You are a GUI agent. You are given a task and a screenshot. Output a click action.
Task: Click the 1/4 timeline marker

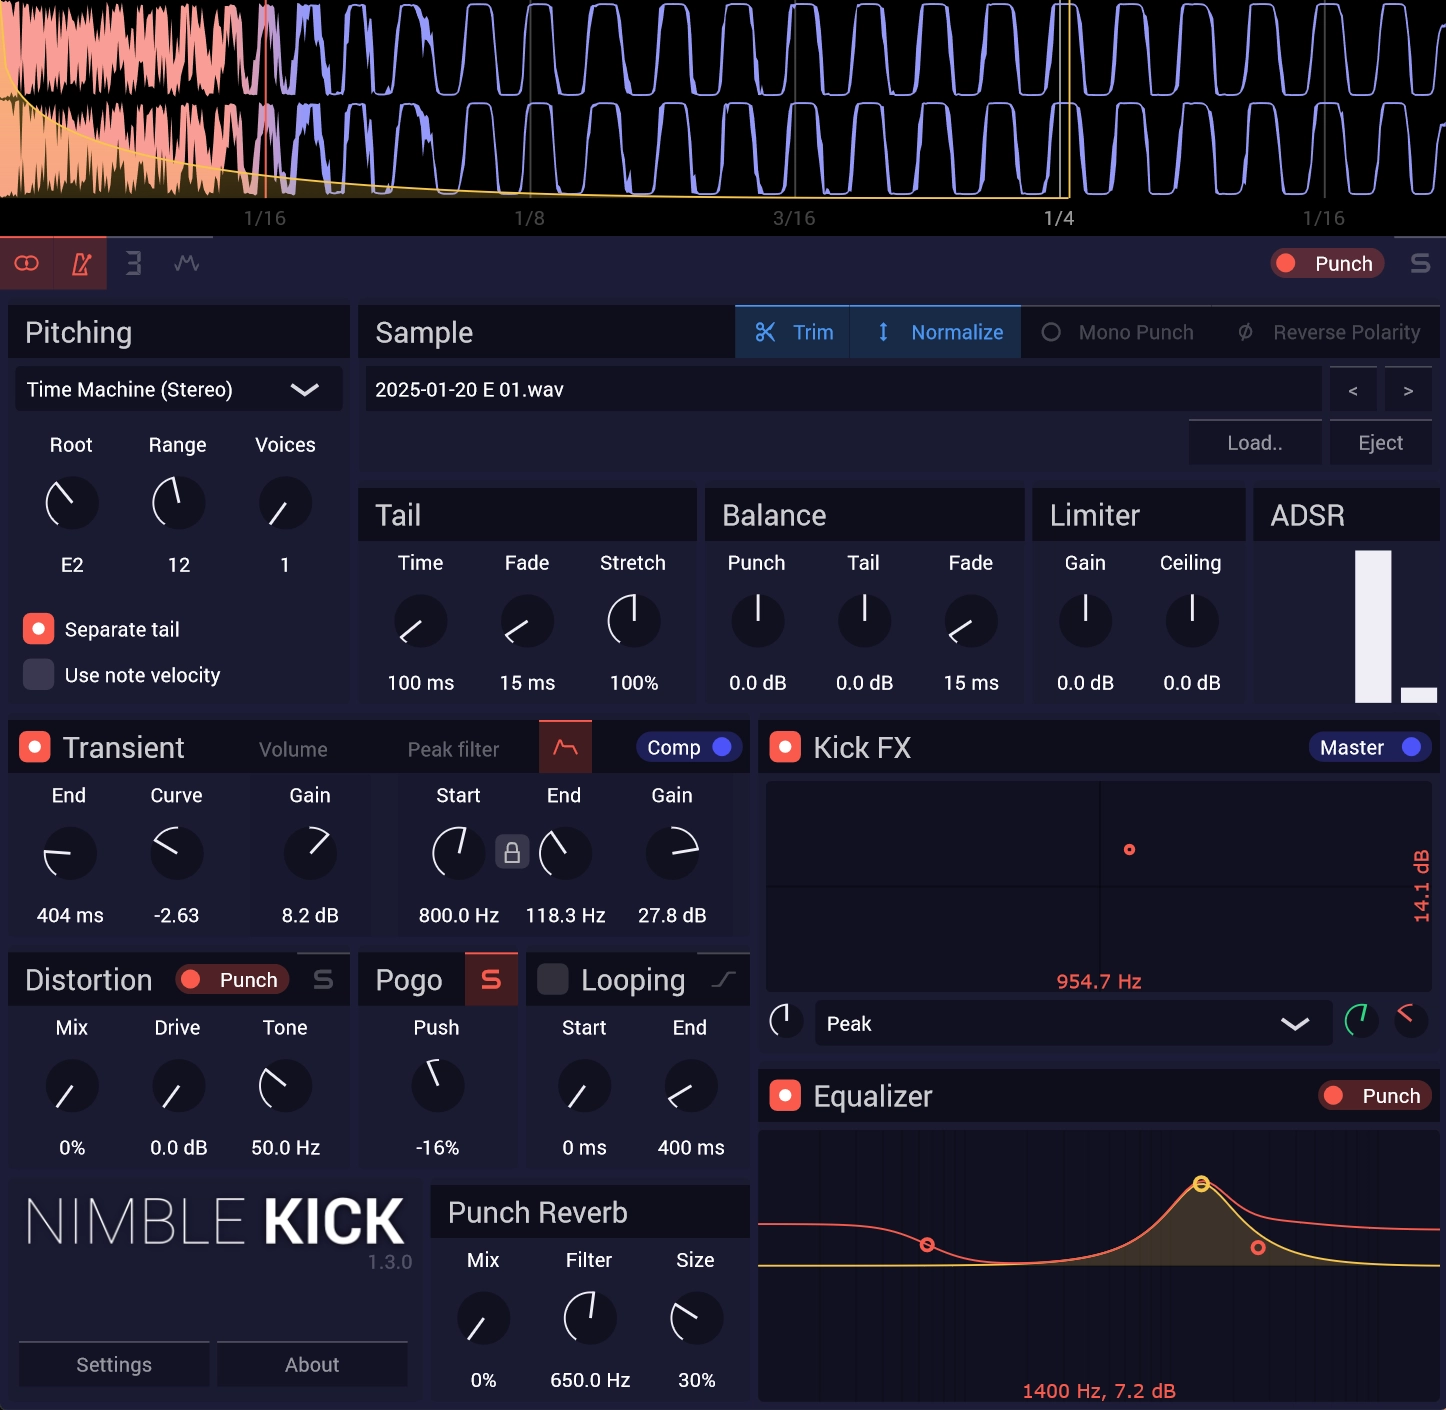coord(1059,218)
